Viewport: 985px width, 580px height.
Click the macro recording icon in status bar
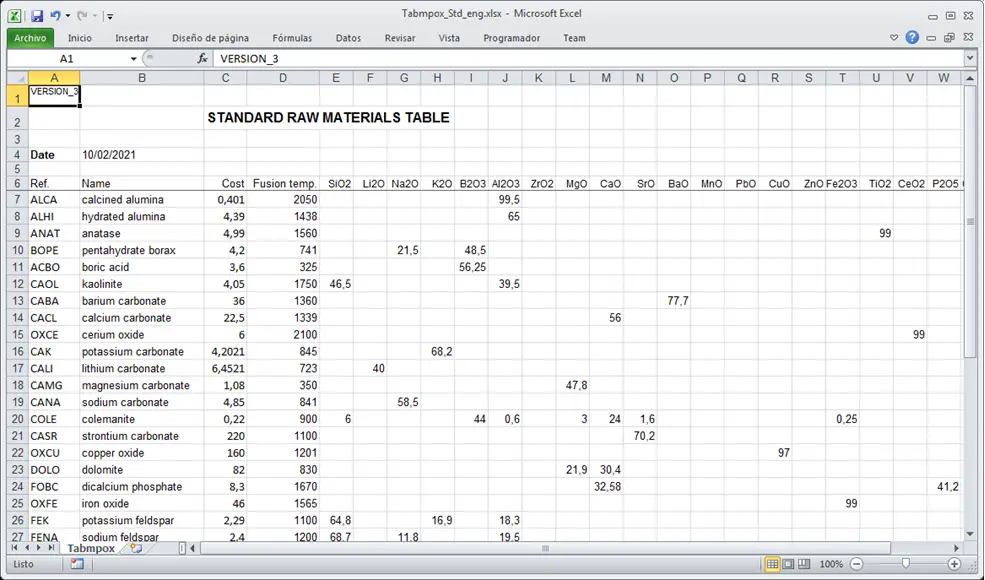(x=77, y=564)
